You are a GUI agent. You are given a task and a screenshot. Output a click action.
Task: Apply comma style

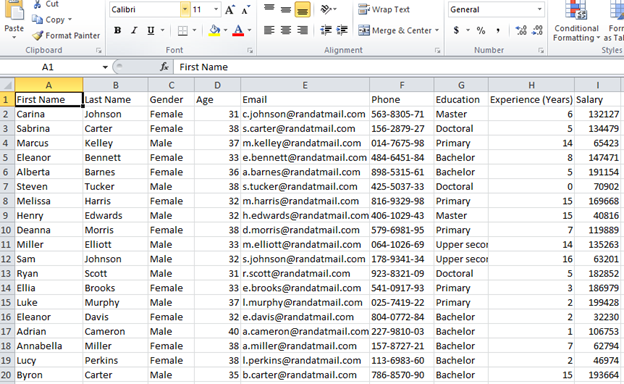point(498,30)
